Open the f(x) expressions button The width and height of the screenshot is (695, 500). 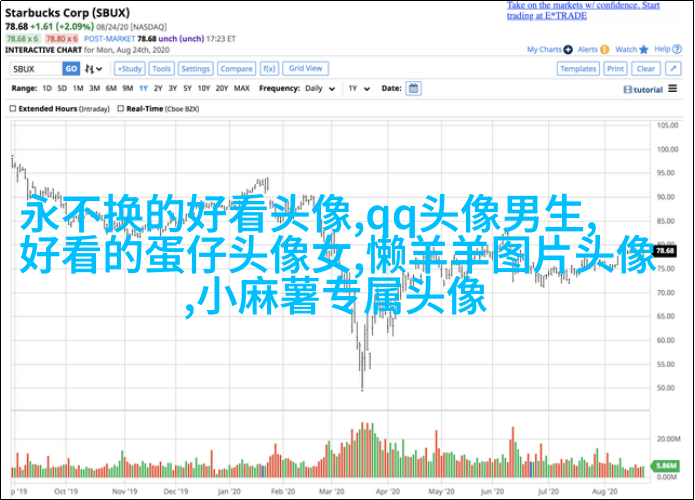[269, 69]
